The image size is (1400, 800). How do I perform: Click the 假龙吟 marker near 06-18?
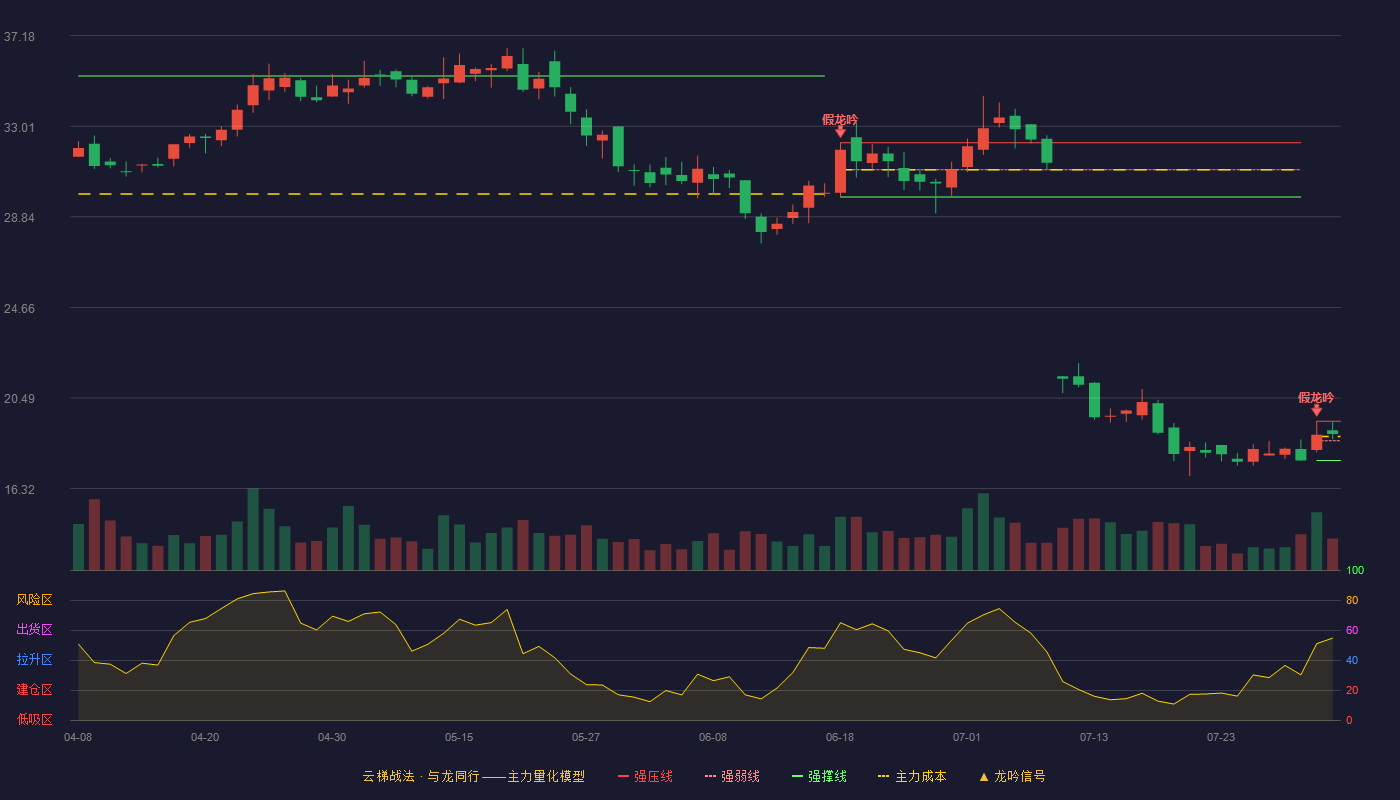pos(840,120)
